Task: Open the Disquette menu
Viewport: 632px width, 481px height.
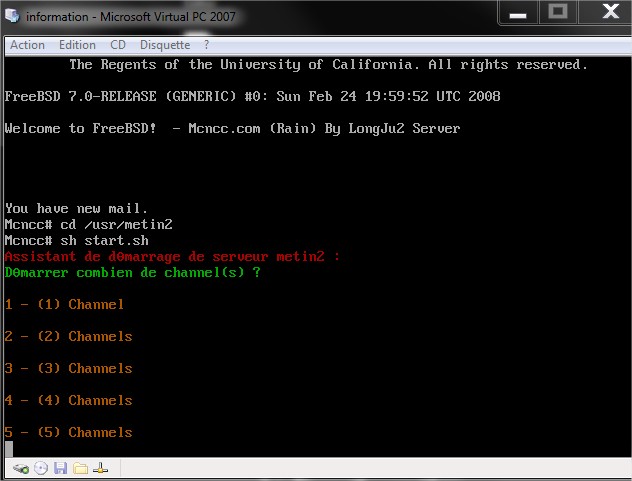Action: coord(165,45)
